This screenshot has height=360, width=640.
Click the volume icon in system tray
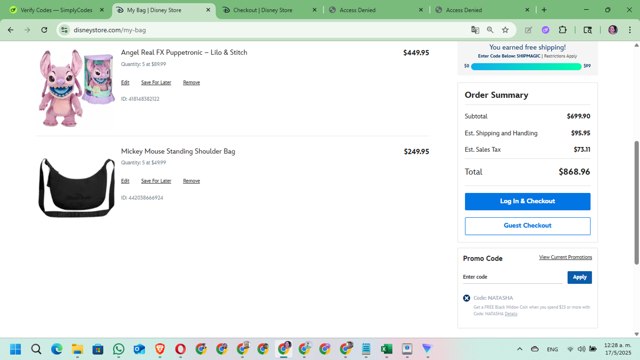[x=582, y=349]
